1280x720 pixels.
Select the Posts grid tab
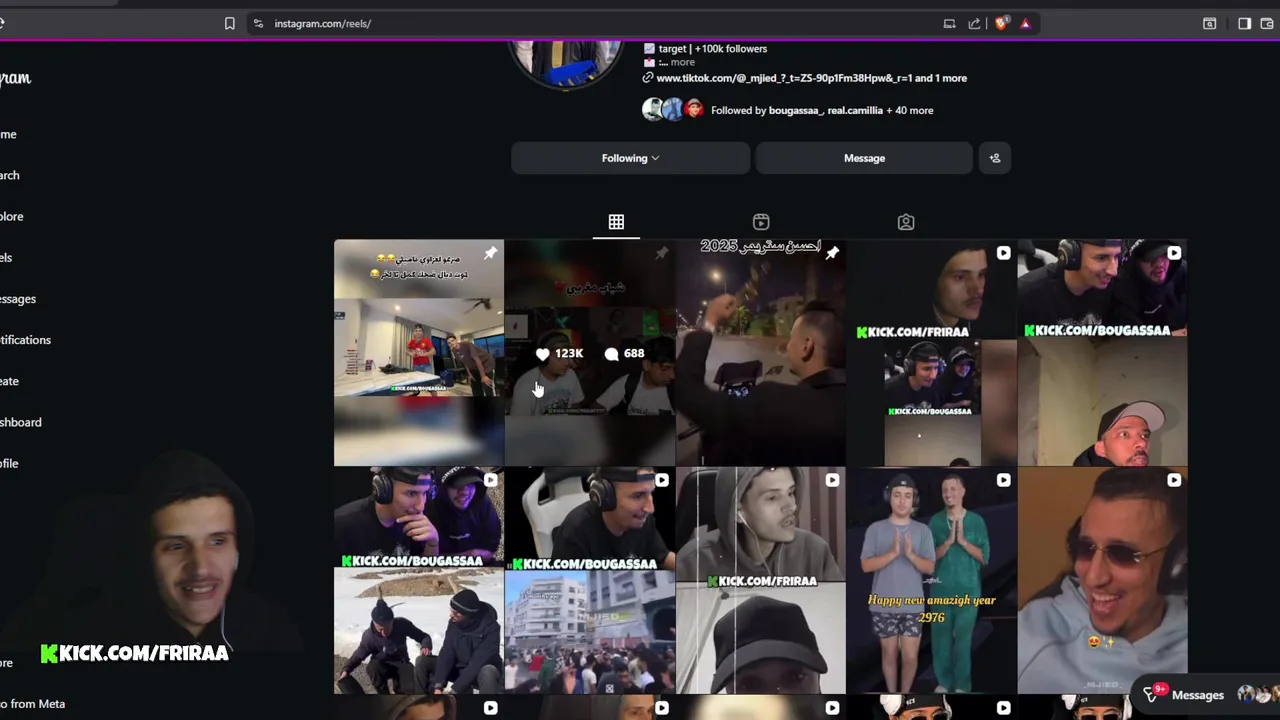tap(616, 222)
